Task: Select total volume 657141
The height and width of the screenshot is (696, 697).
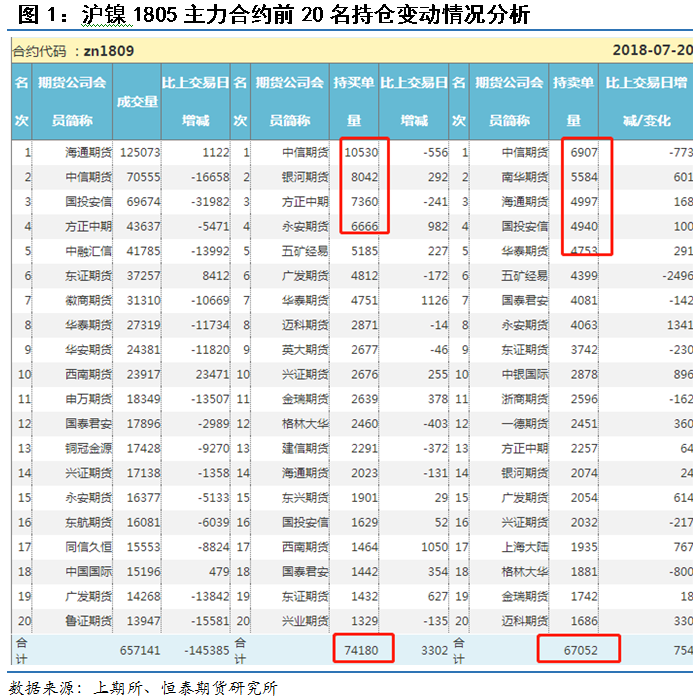Action: pyautogui.click(x=140, y=651)
